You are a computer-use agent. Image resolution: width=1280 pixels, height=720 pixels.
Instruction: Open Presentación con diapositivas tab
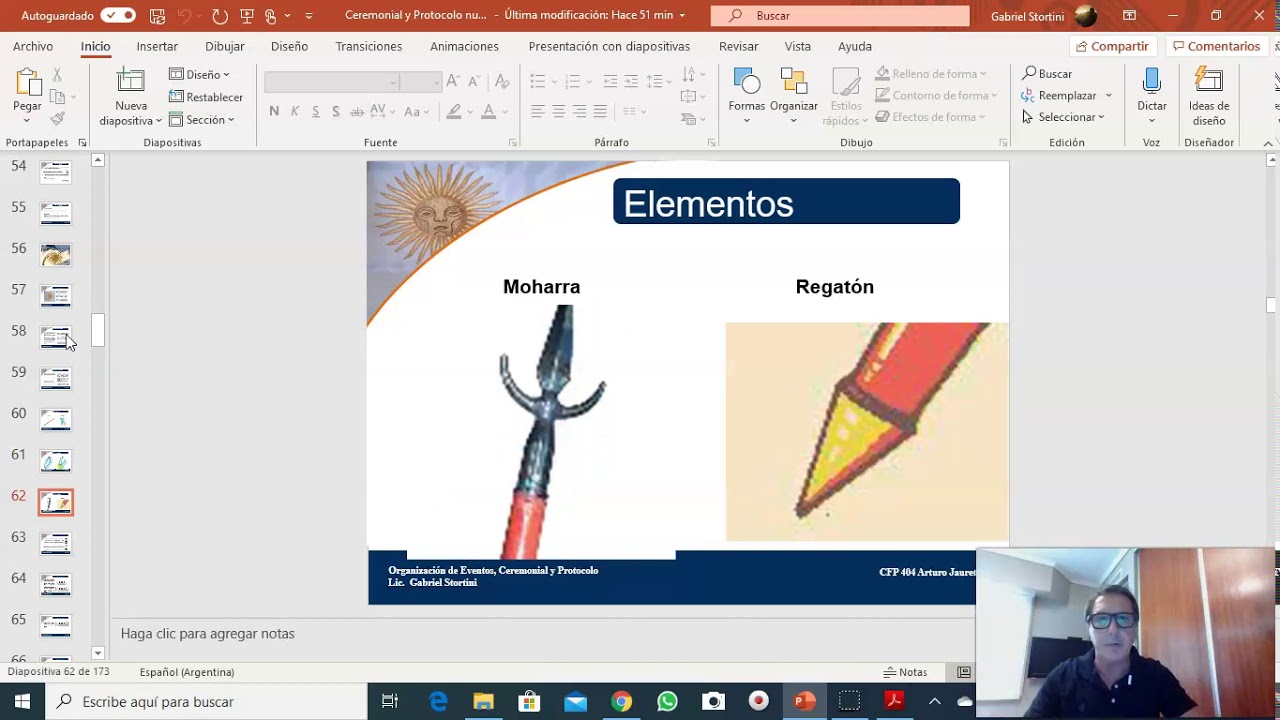tap(609, 46)
